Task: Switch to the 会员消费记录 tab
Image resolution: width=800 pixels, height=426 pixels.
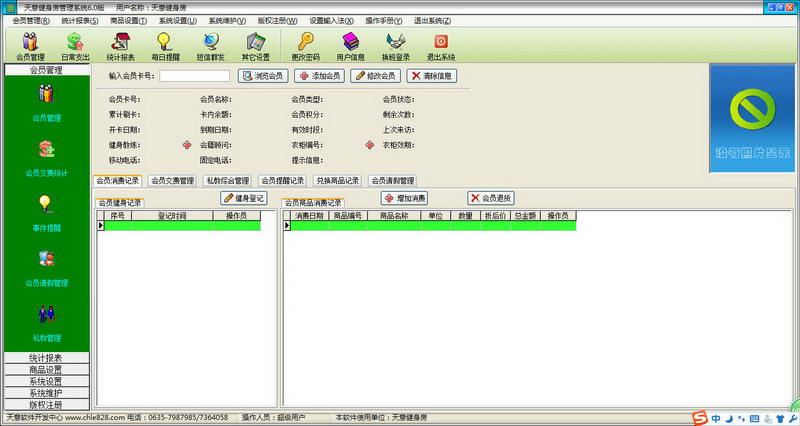Action: click(118, 181)
